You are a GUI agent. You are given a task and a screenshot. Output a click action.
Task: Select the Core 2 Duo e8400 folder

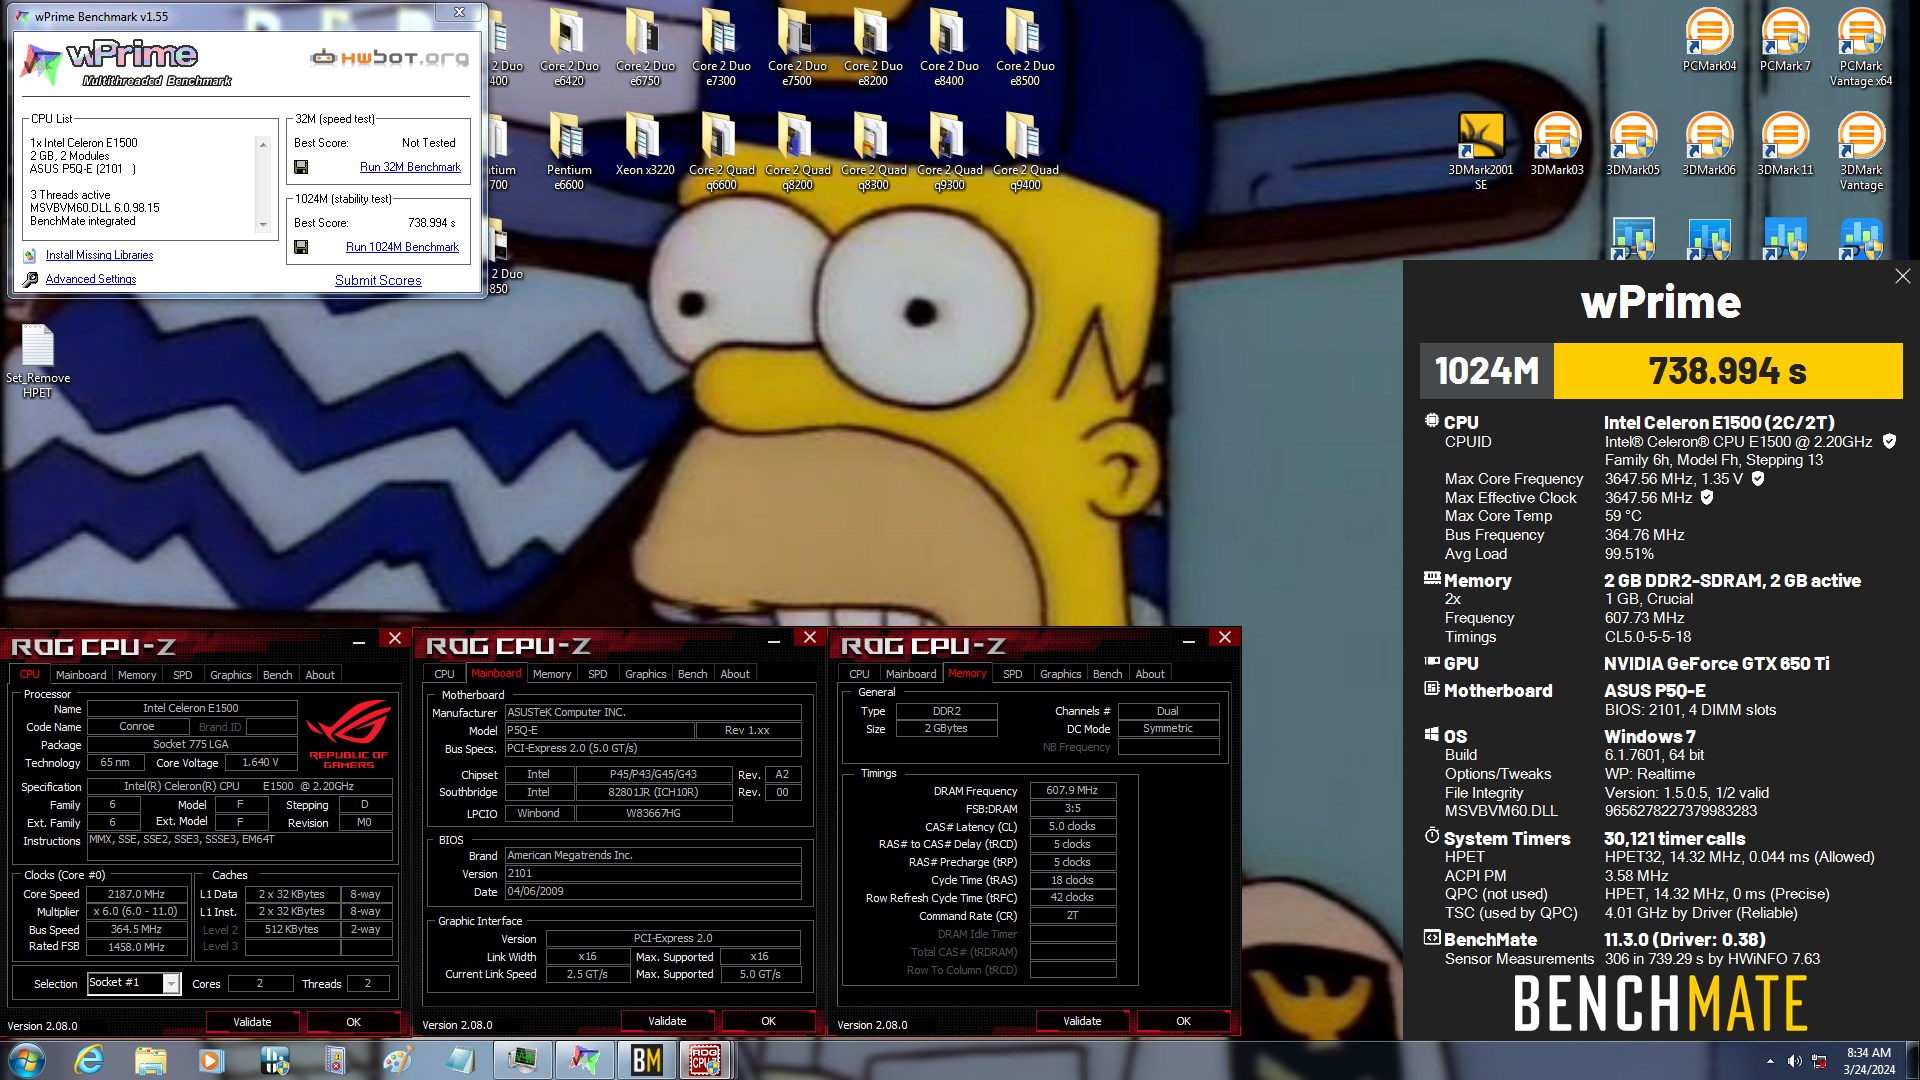pos(949,47)
